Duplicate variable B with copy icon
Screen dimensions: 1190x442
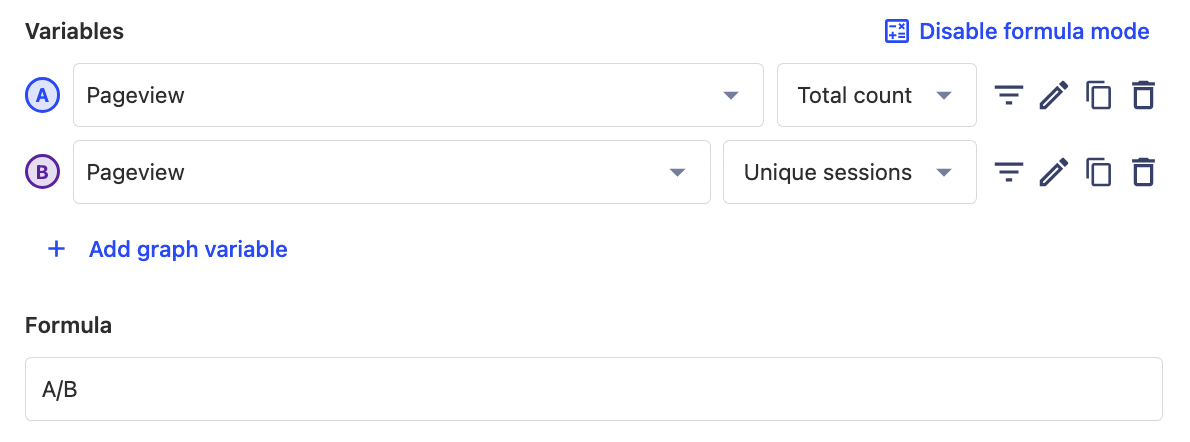[1099, 173]
